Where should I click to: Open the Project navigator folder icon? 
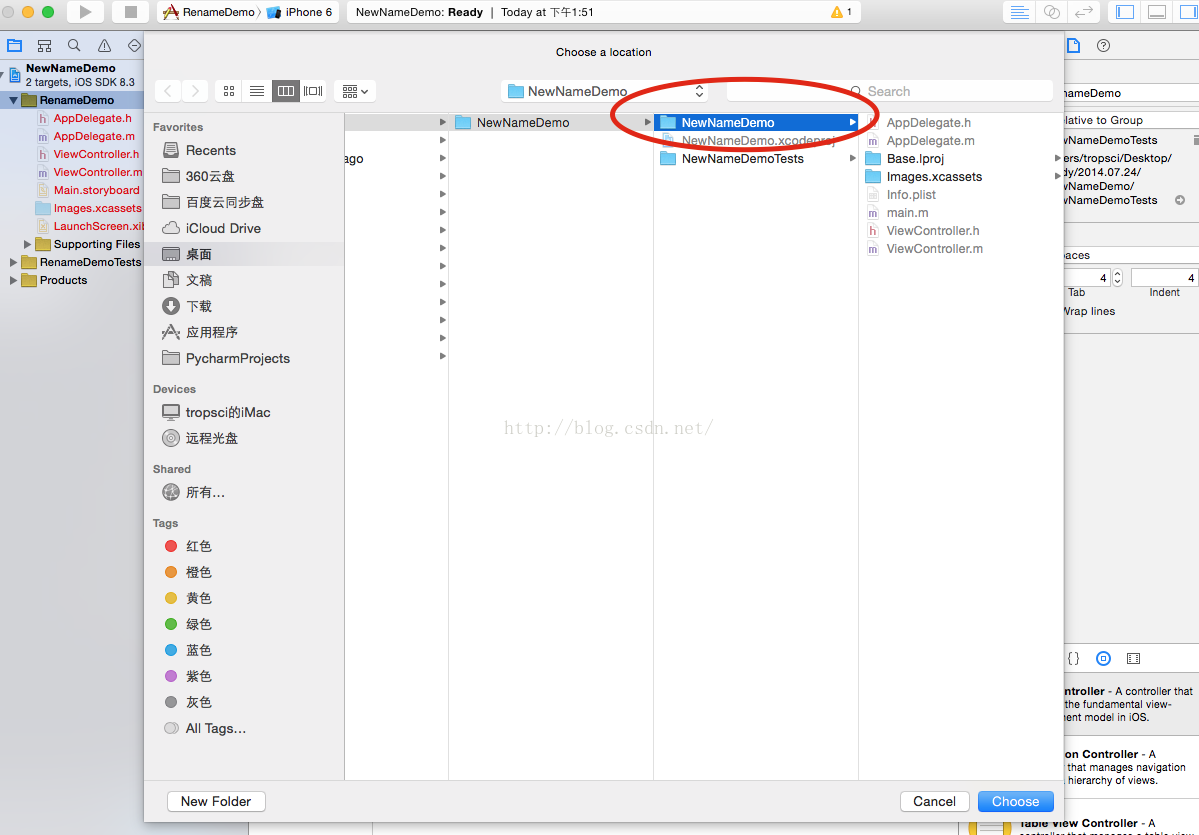15,46
